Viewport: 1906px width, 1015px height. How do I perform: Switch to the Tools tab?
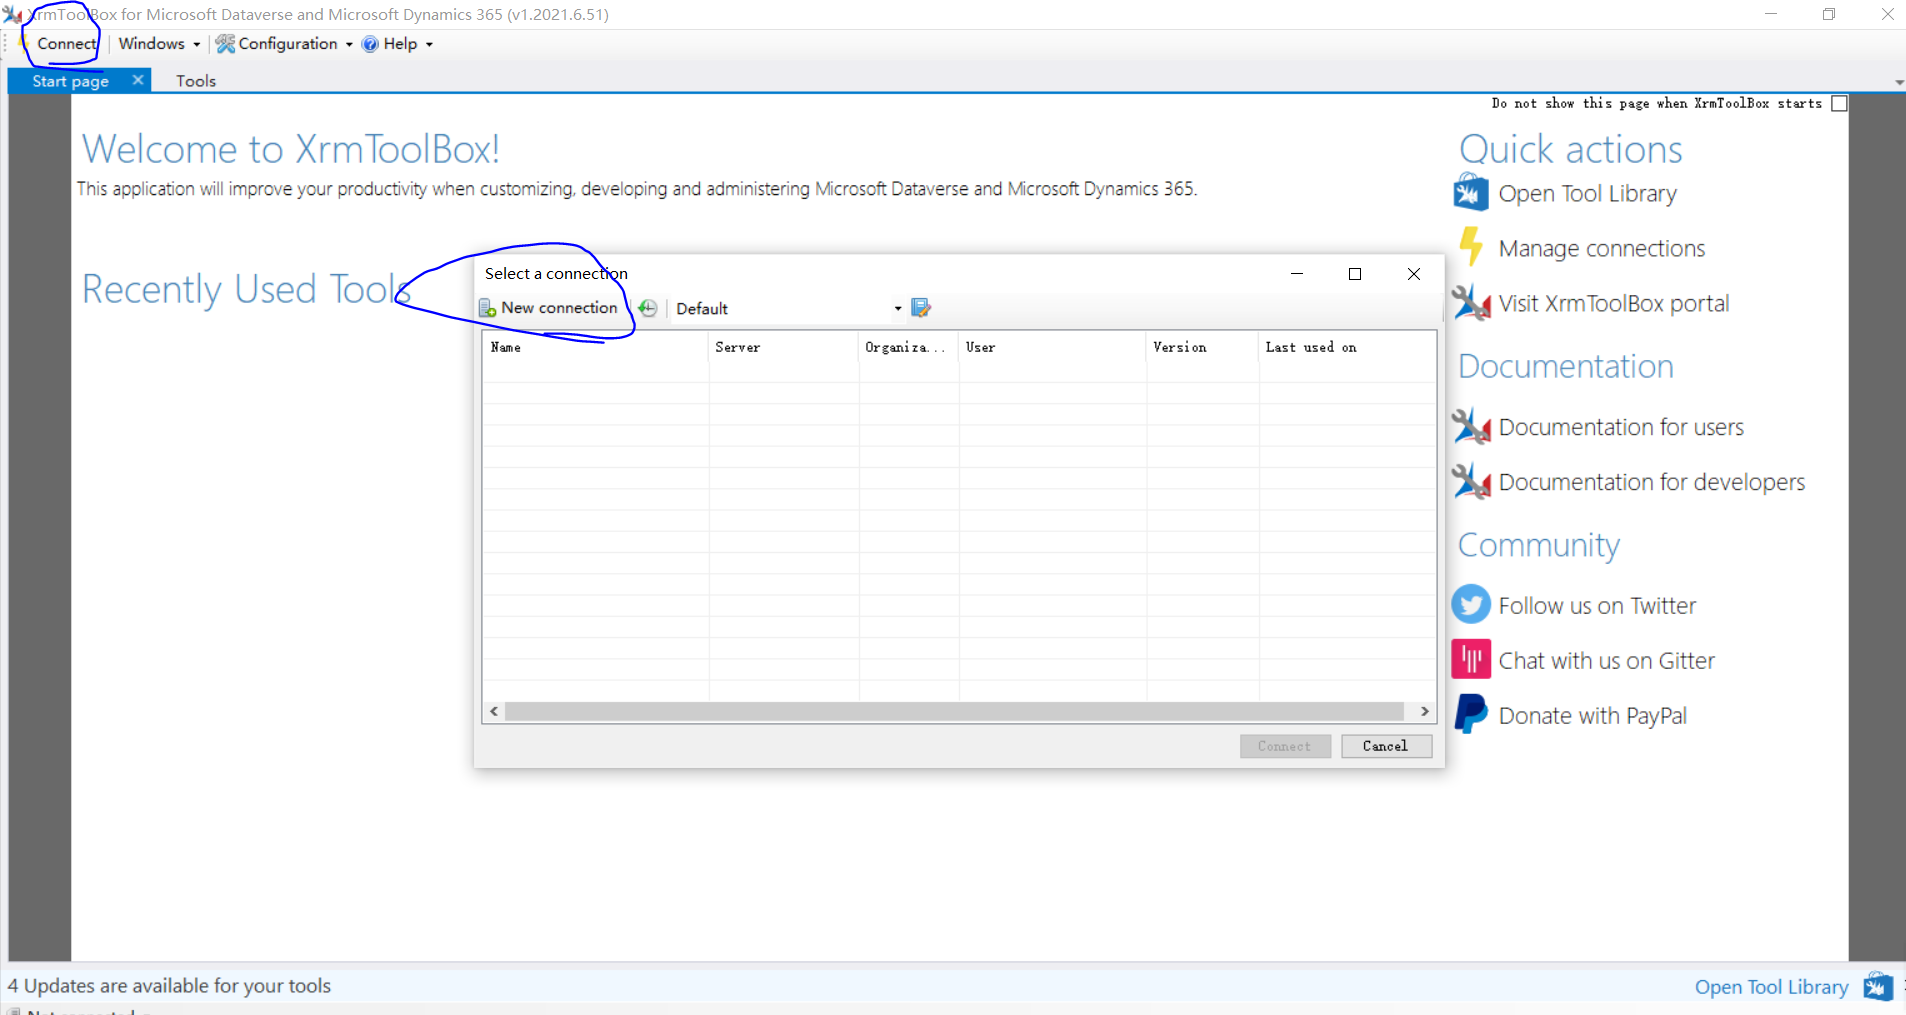[196, 81]
